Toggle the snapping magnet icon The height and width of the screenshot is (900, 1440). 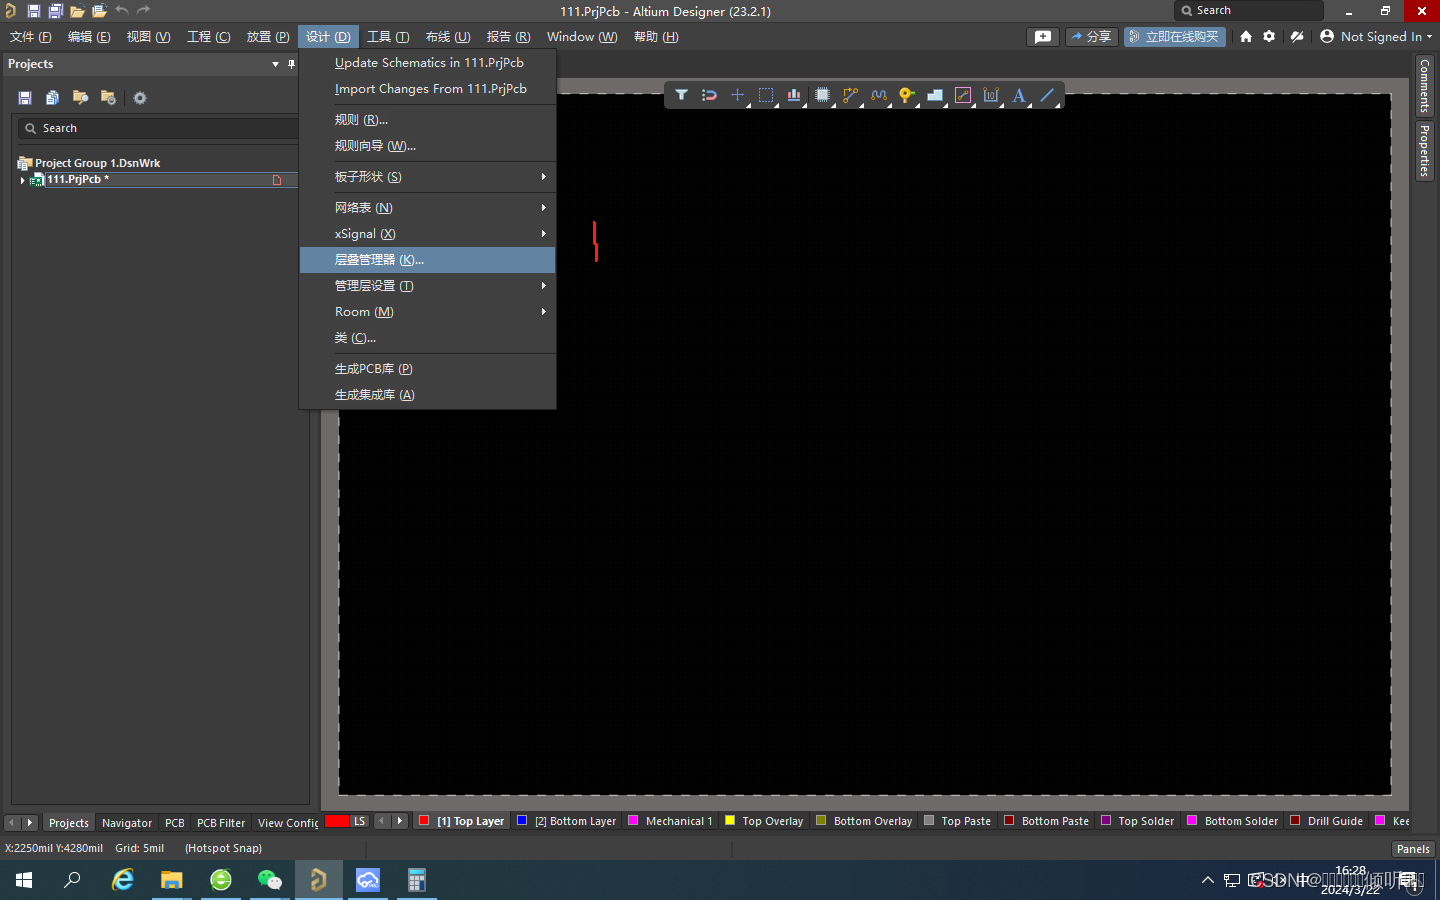709,95
